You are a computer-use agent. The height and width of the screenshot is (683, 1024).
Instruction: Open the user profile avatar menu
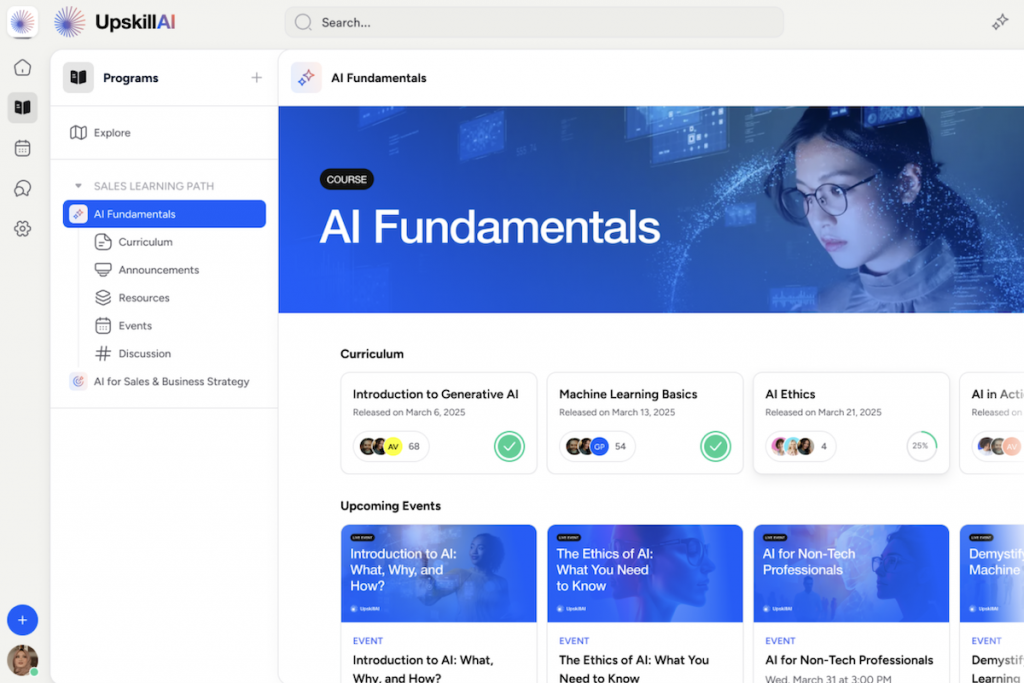[x=22, y=660]
